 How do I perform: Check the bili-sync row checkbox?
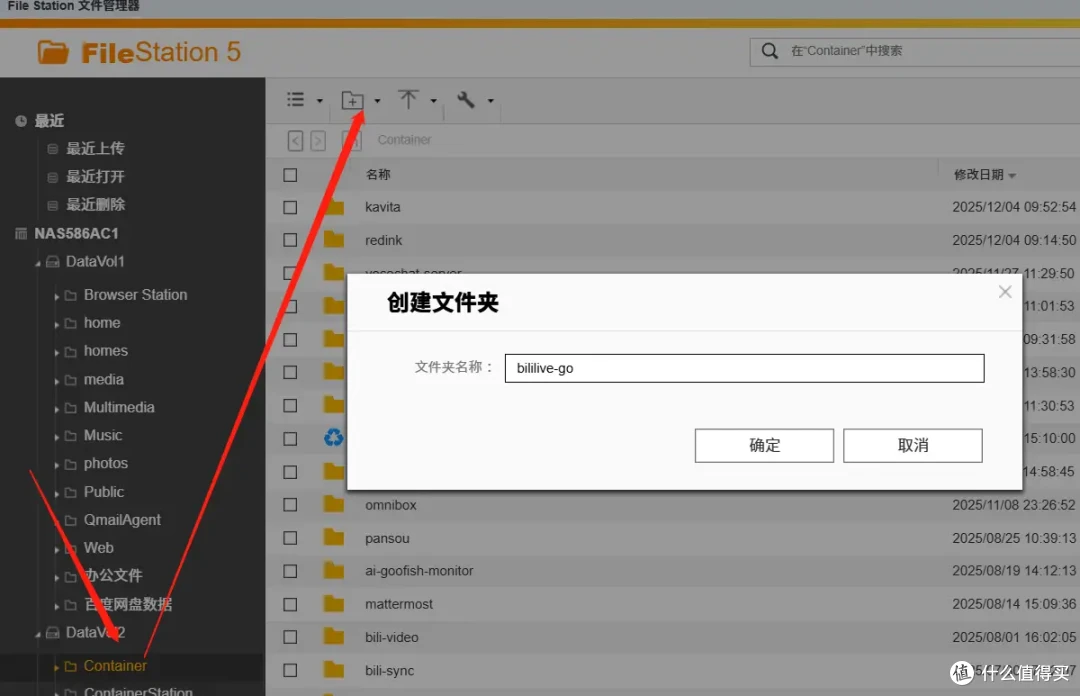291,671
